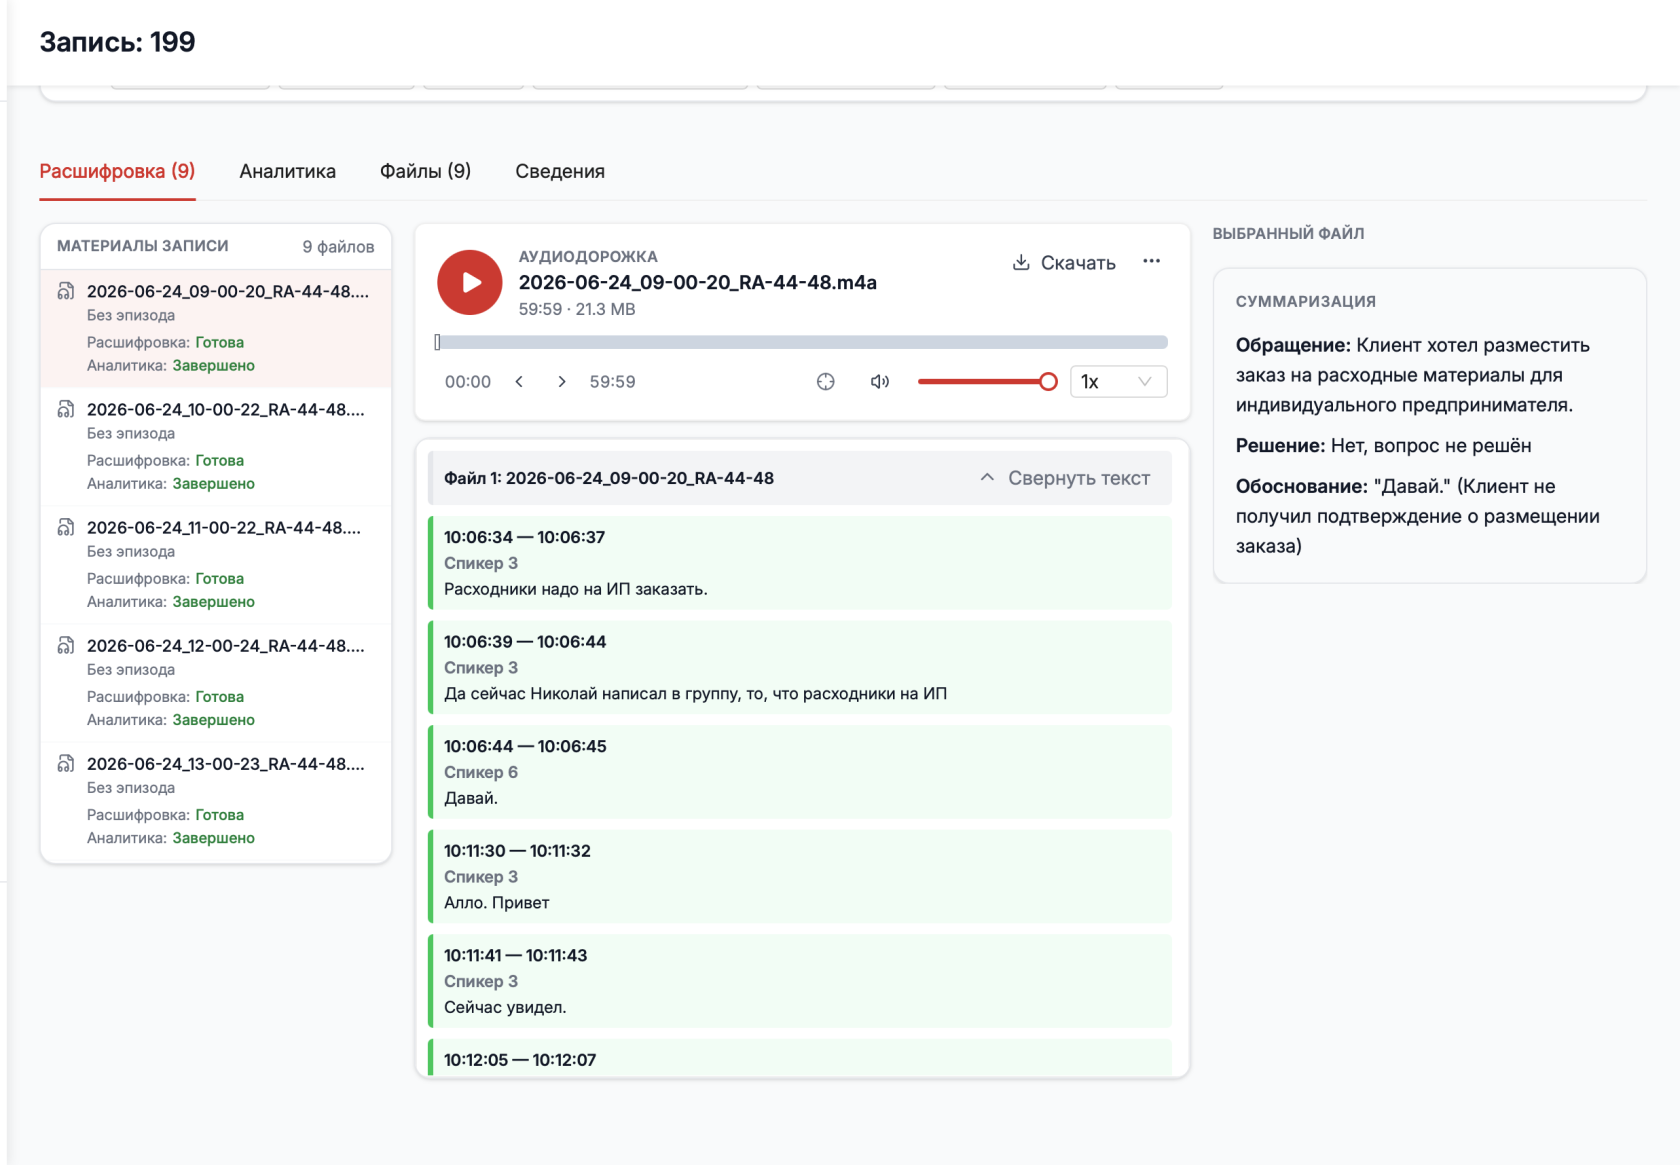
Task: Switch to the Аналитика tab
Action: 288,171
